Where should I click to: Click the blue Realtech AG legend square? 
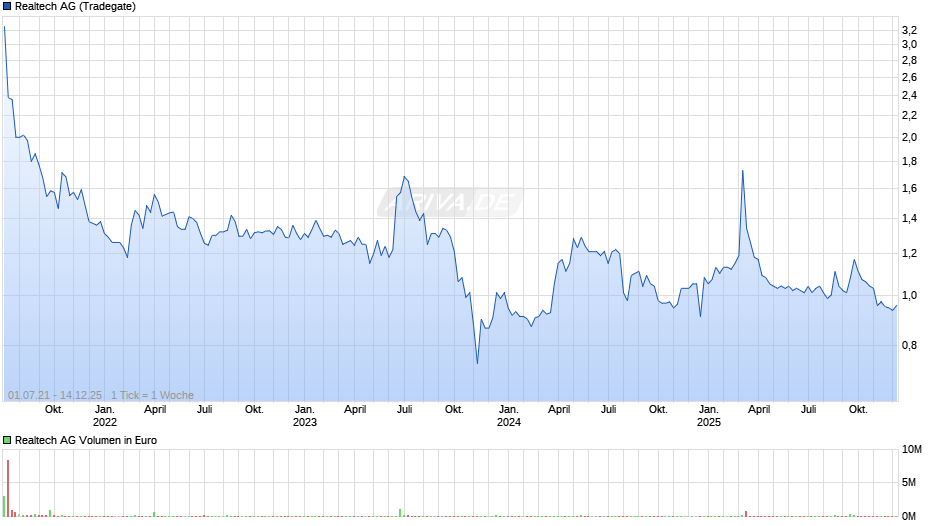click(x=7, y=7)
